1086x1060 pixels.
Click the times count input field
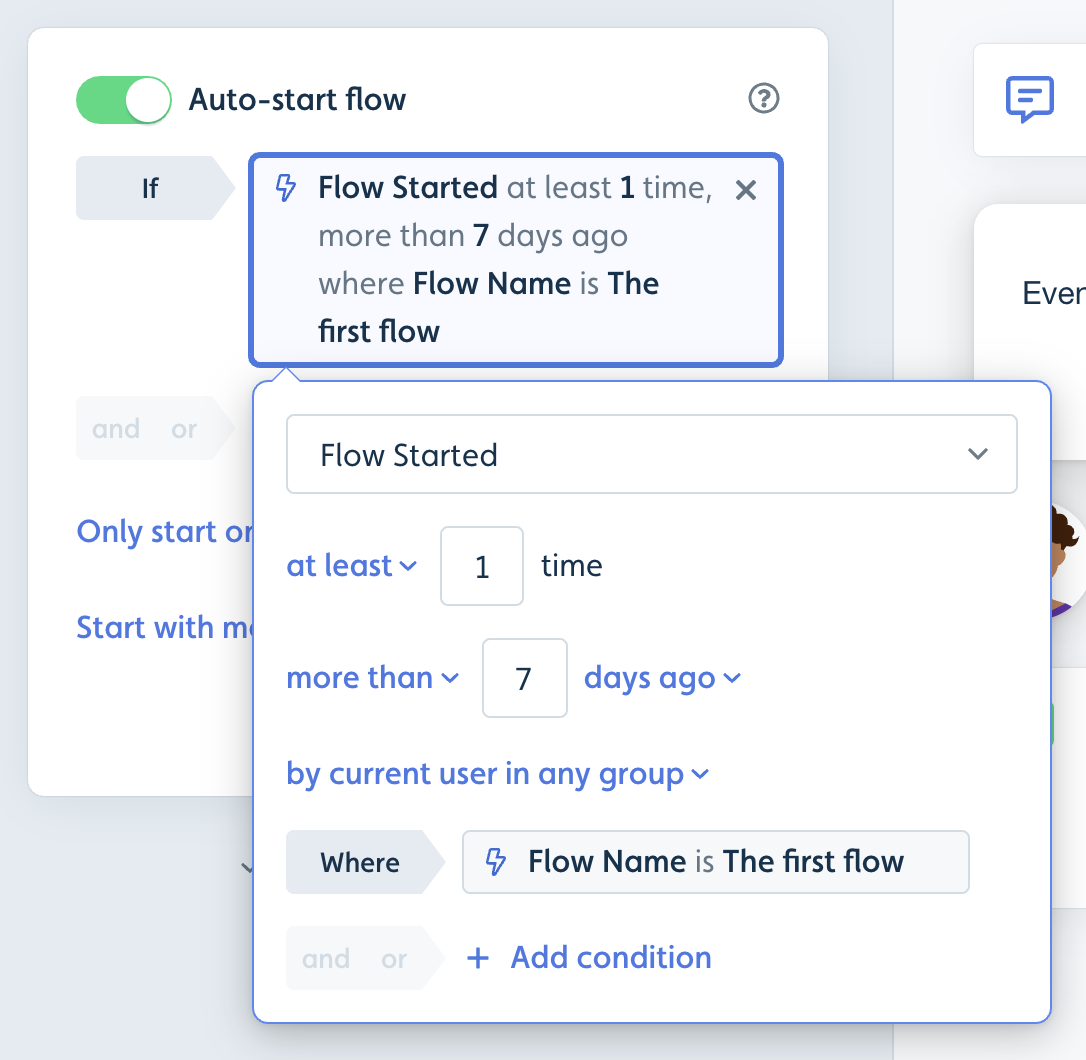coord(482,566)
